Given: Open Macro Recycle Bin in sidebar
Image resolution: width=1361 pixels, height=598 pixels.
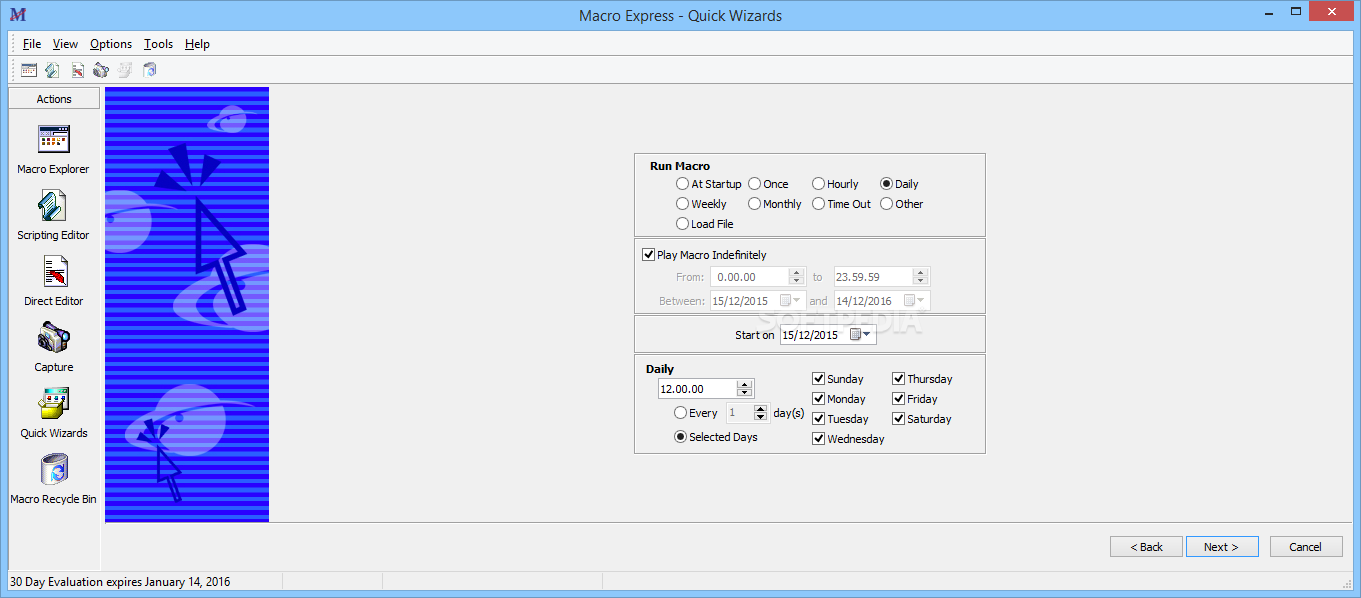Looking at the screenshot, I should point(53,479).
